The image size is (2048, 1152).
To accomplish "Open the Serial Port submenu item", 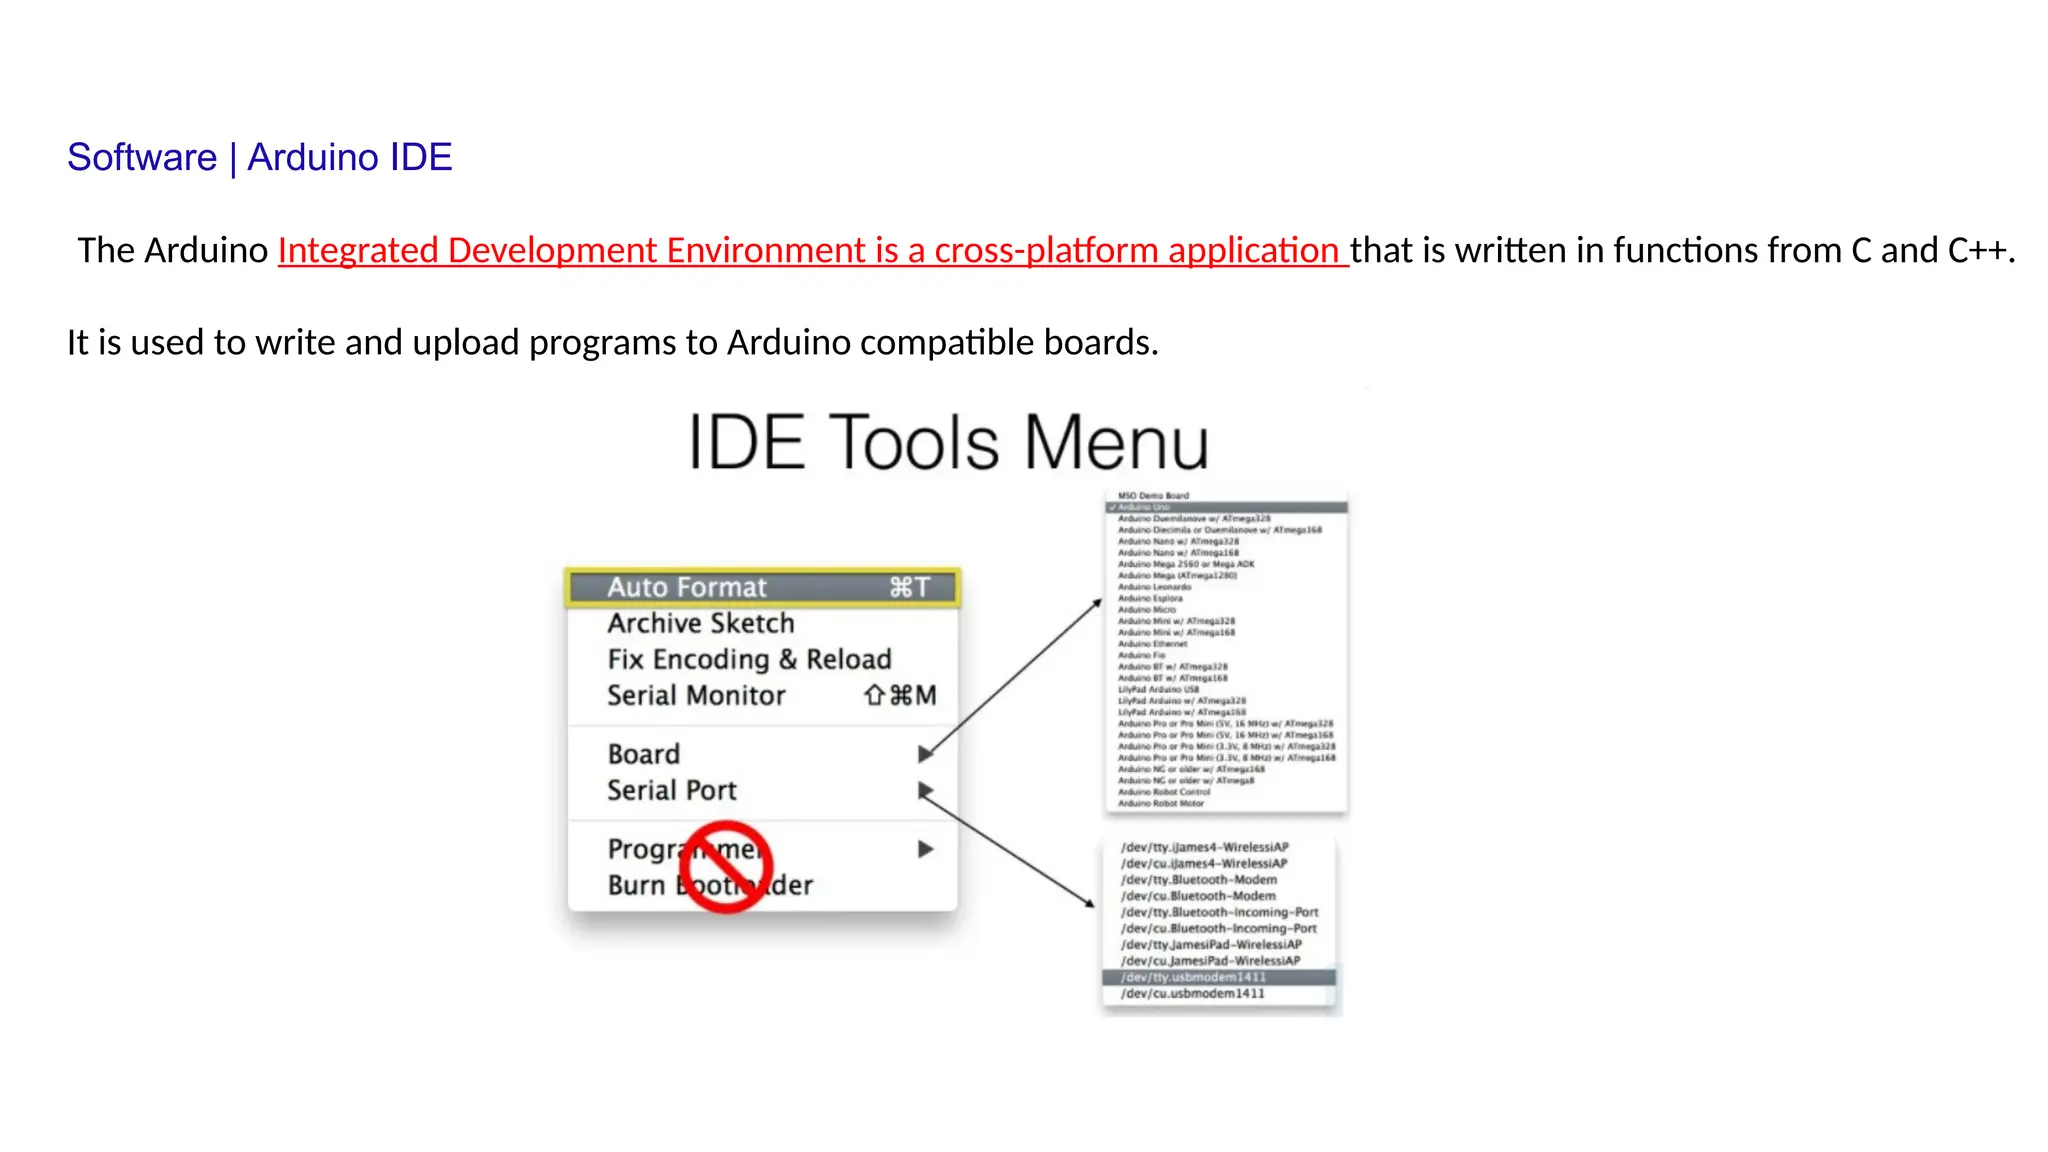I will (763, 790).
